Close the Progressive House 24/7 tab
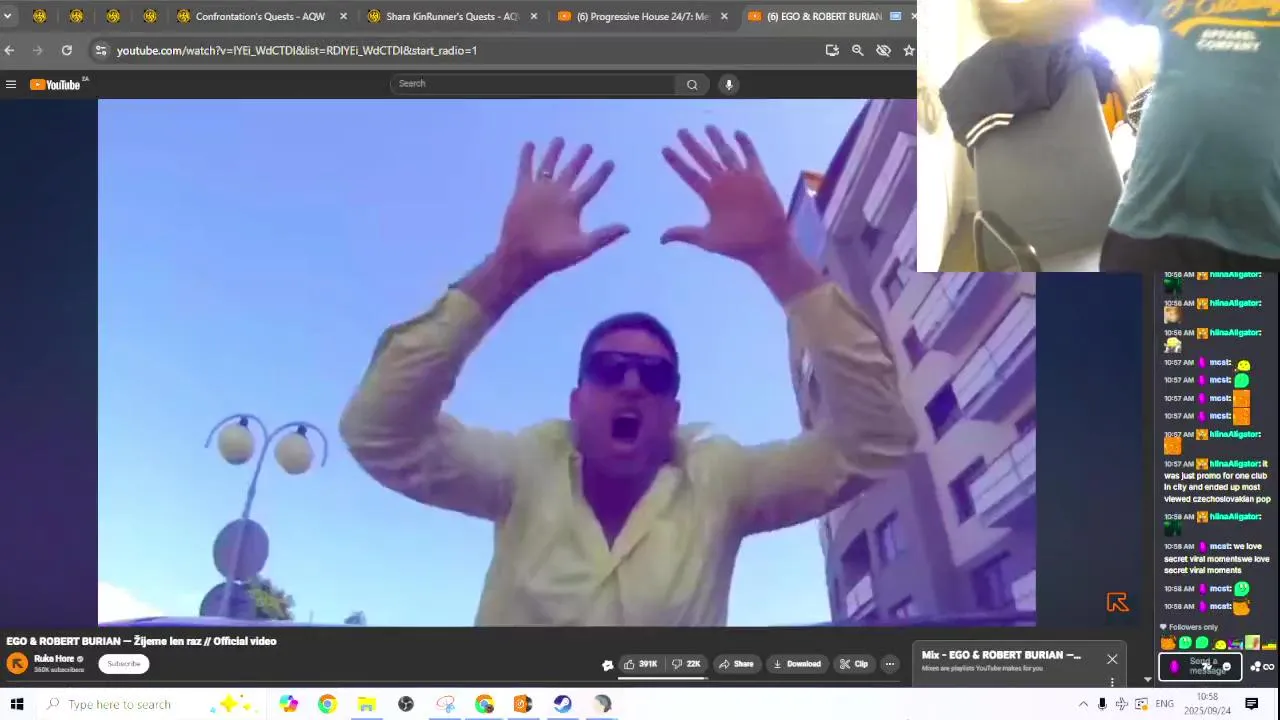The width and height of the screenshot is (1280, 720). [x=724, y=16]
